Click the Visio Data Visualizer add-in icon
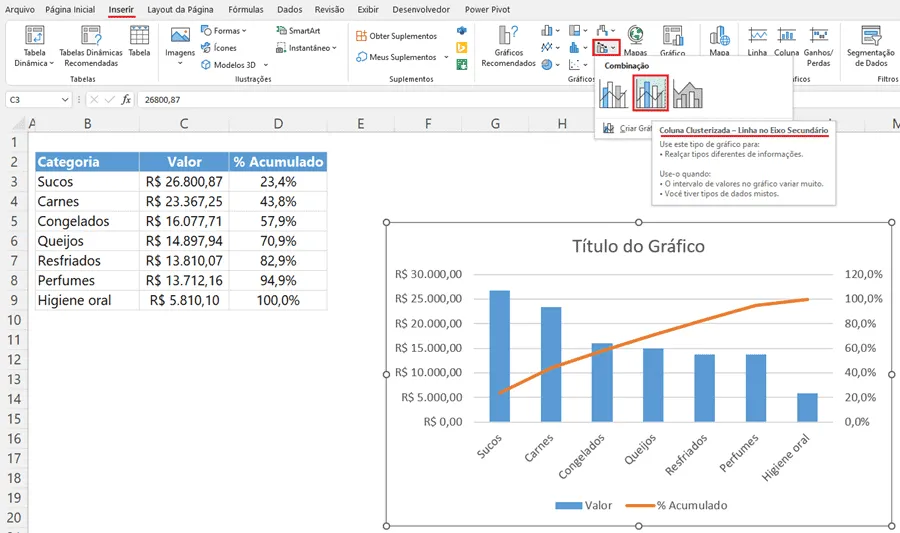Viewport: 900px width, 533px height. coord(461,30)
